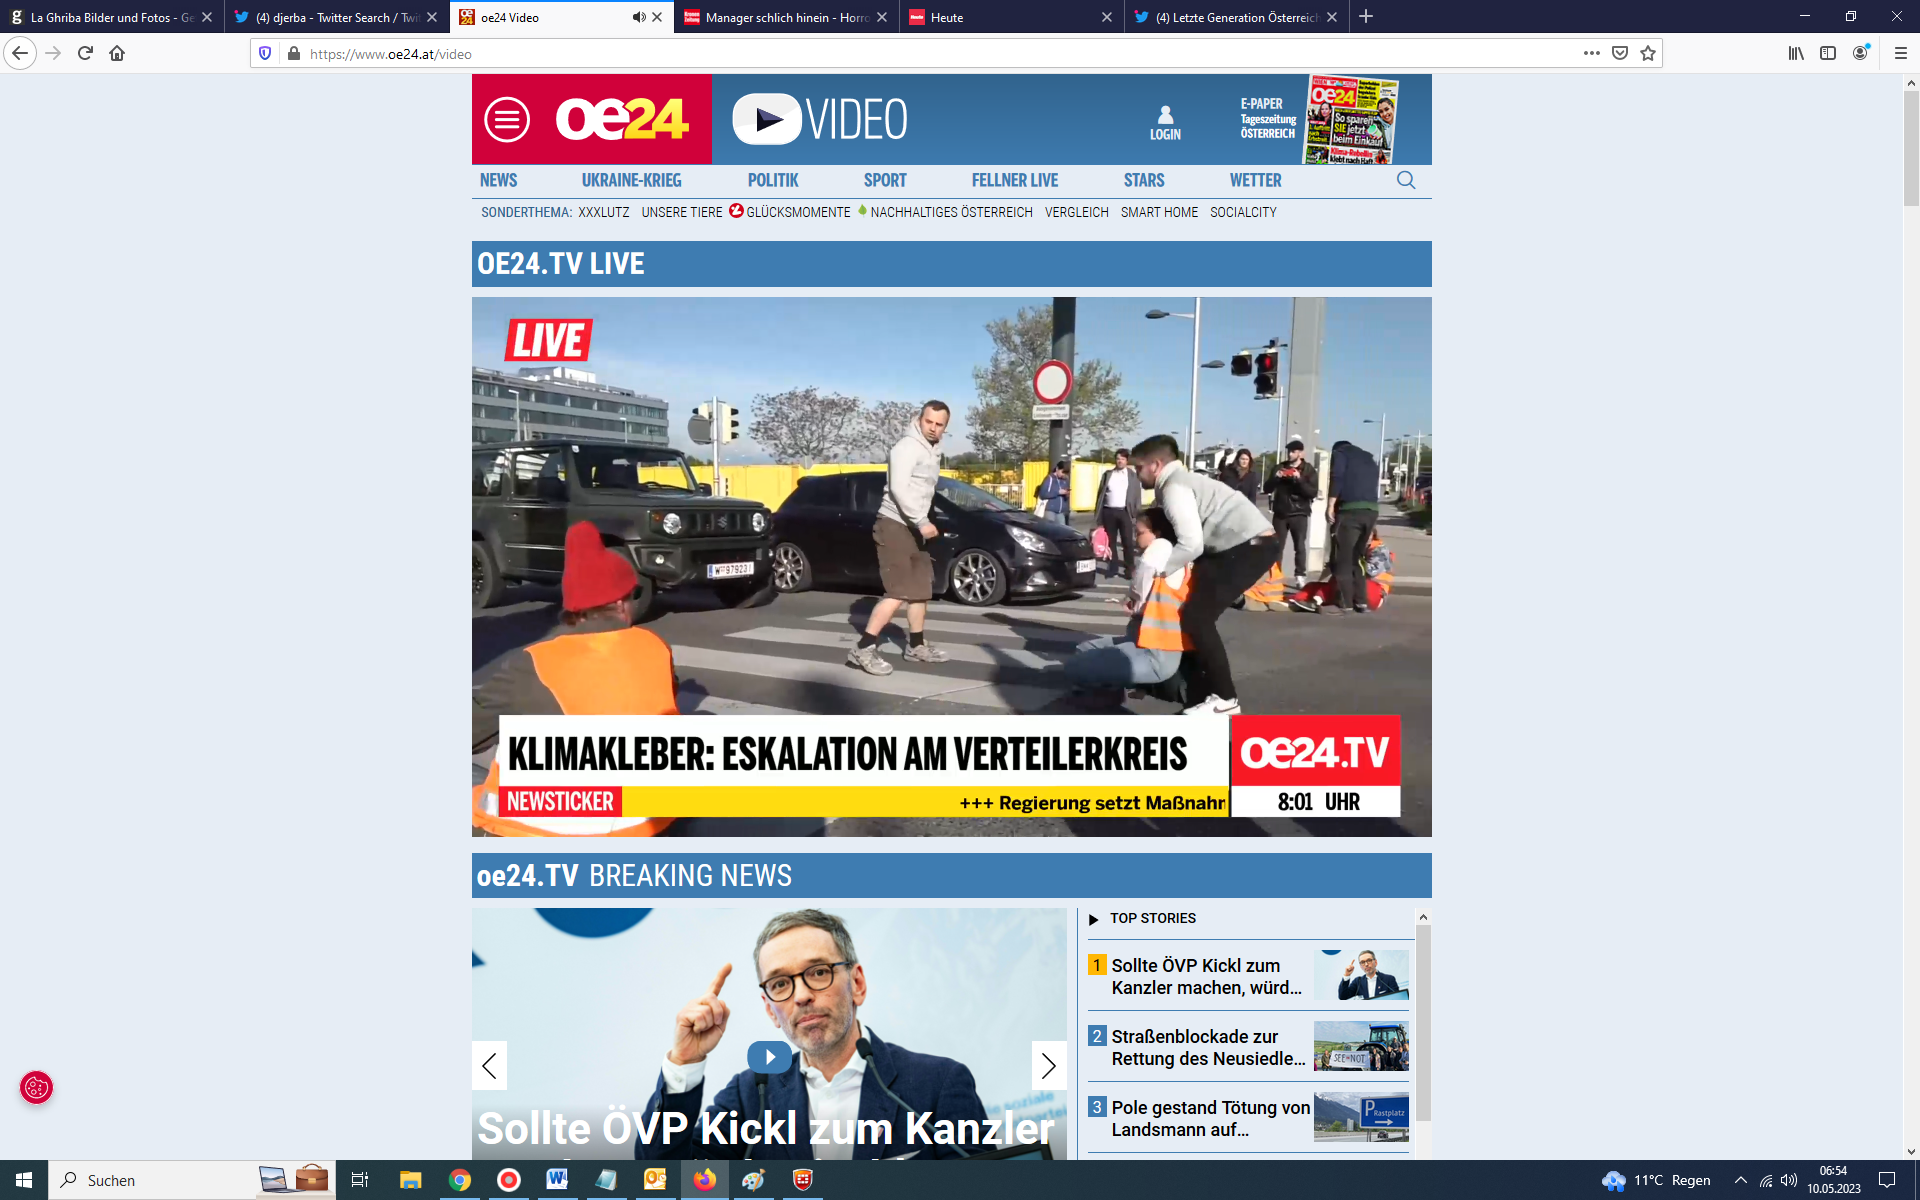Image resolution: width=1920 pixels, height=1200 pixels.
Task: Toggle Firefox sidebar view
Action: (1828, 53)
